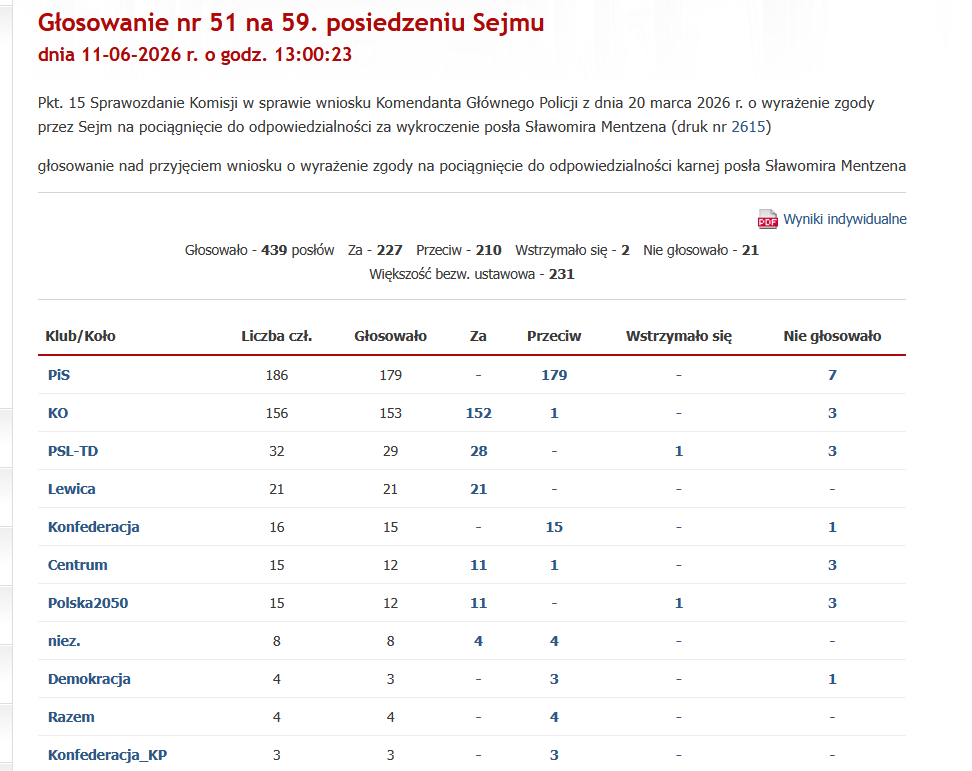This screenshot has width=972, height=771.
Task: Open the Lewica club link
Action: pyautogui.click(x=72, y=489)
